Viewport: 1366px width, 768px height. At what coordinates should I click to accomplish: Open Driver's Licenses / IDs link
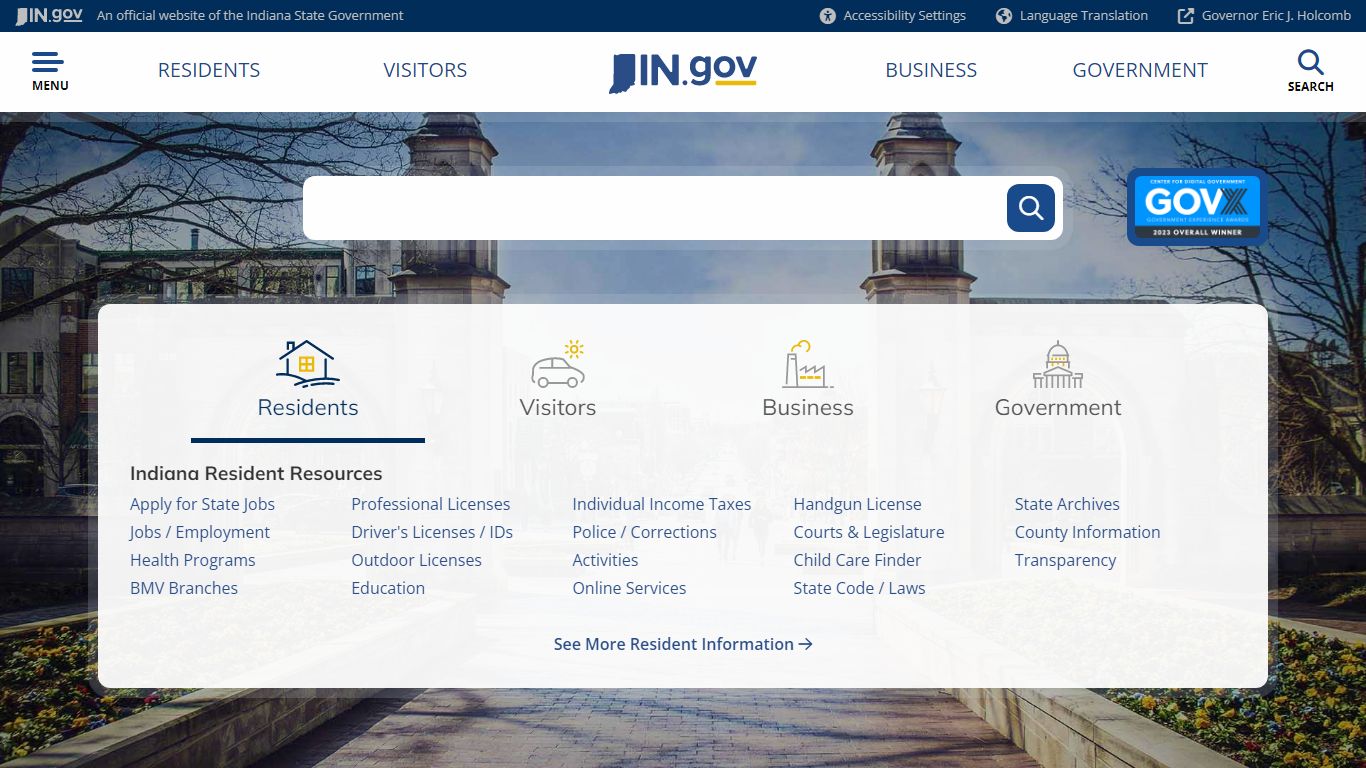(432, 532)
